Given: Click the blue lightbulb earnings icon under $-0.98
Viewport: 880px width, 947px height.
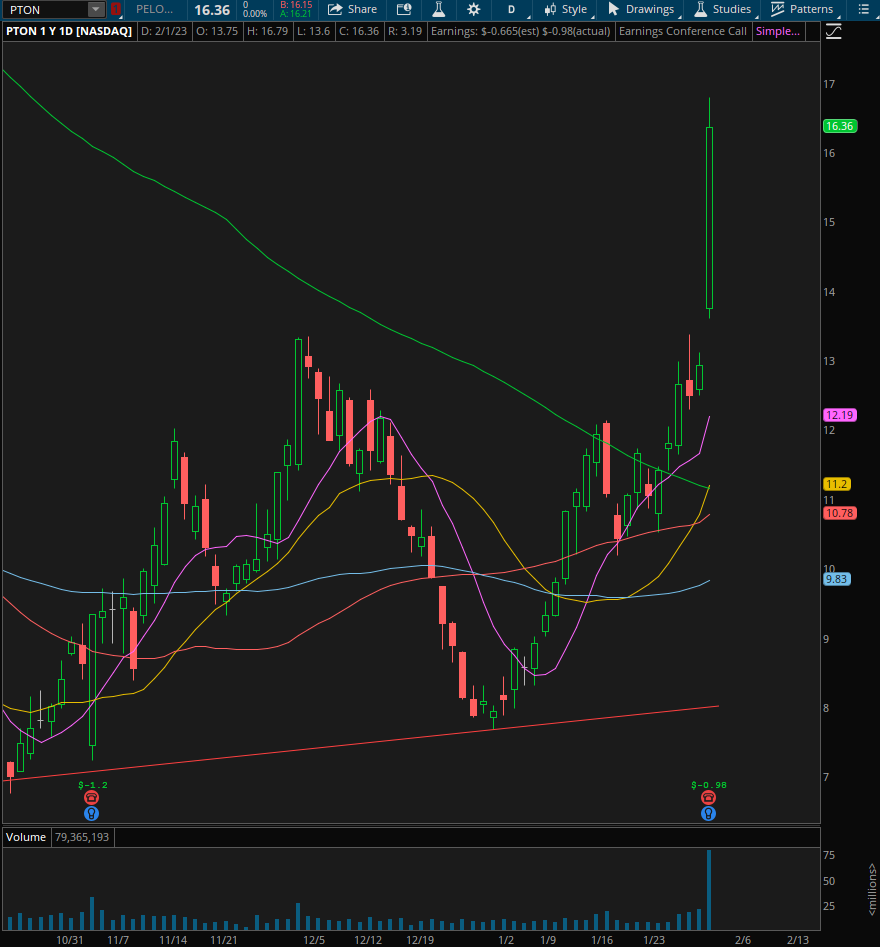Looking at the screenshot, I should pyautogui.click(x=708, y=814).
